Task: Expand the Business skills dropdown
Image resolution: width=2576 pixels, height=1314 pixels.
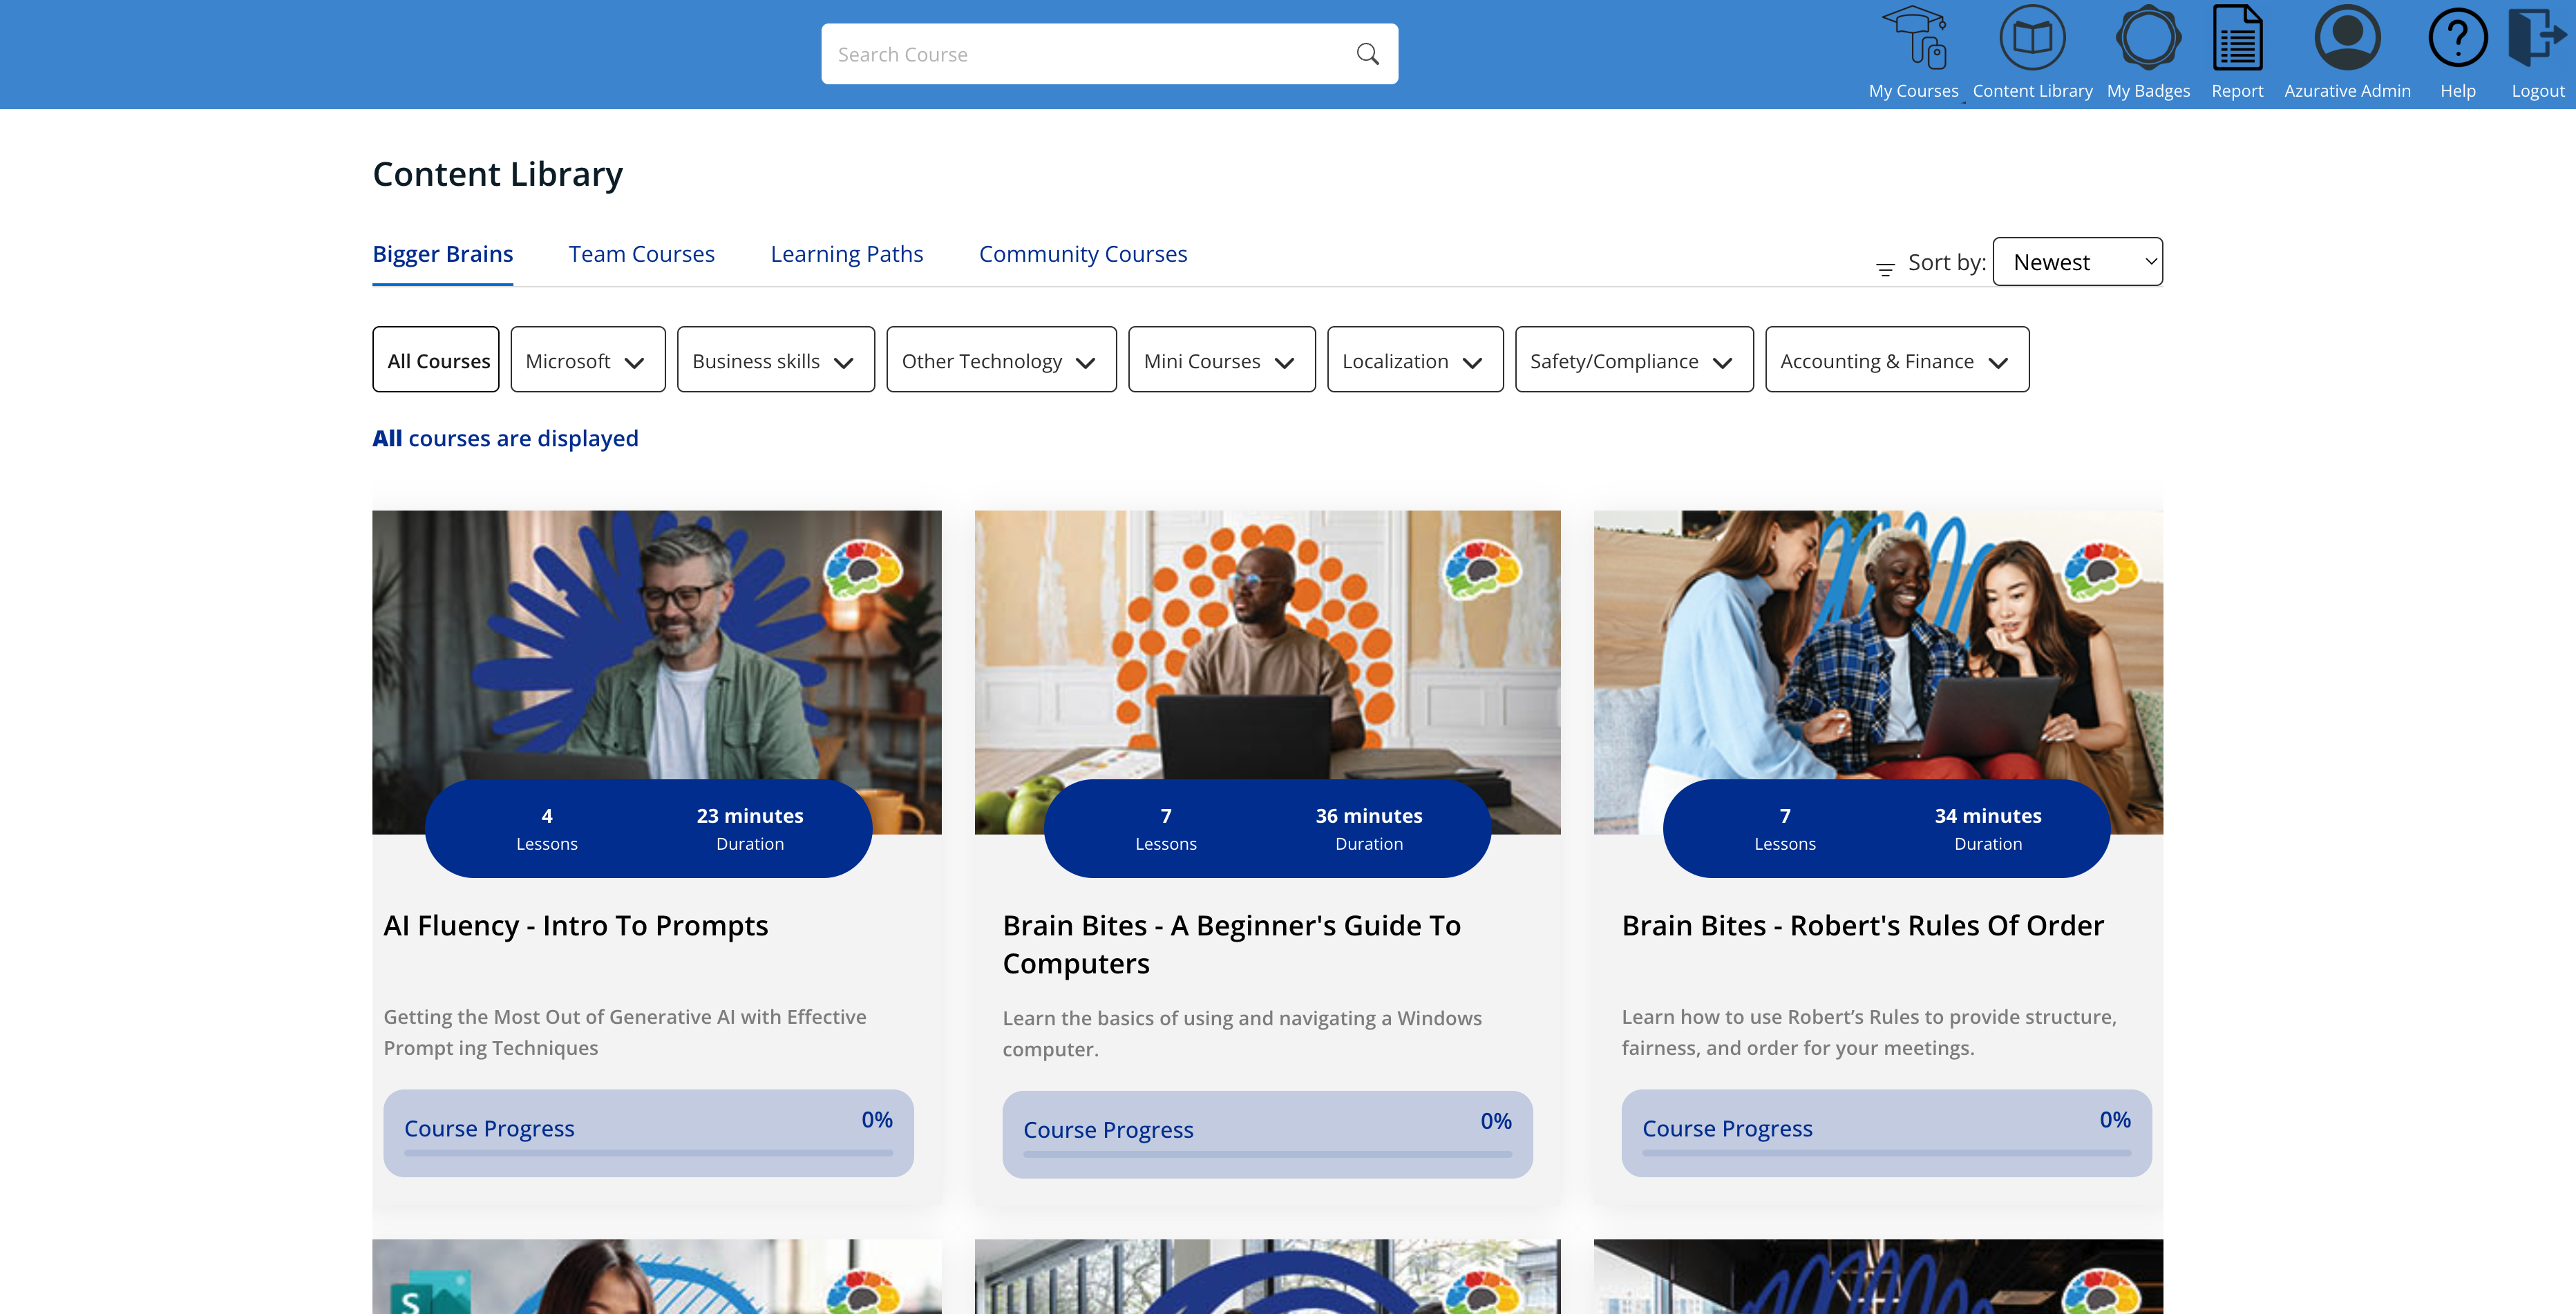Action: pos(775,360)
